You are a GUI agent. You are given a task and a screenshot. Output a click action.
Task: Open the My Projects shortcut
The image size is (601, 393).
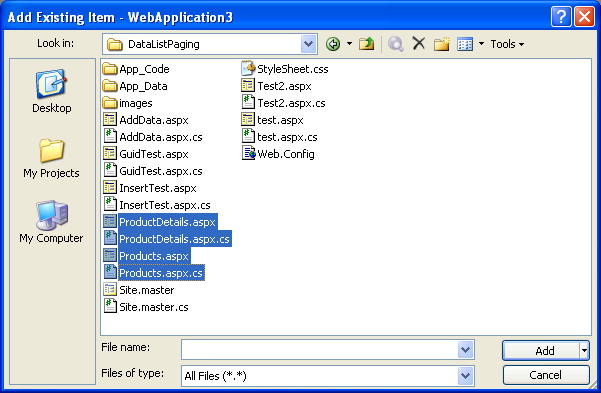pos(51,158)
